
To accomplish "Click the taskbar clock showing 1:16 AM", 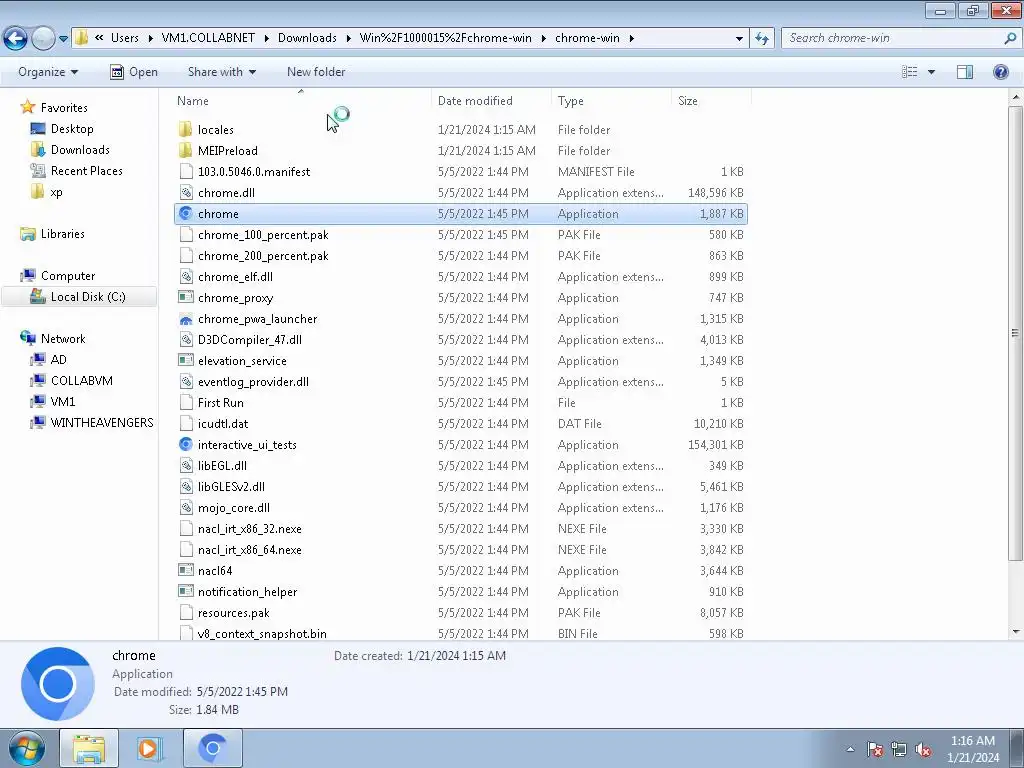I will coord(973,748).
